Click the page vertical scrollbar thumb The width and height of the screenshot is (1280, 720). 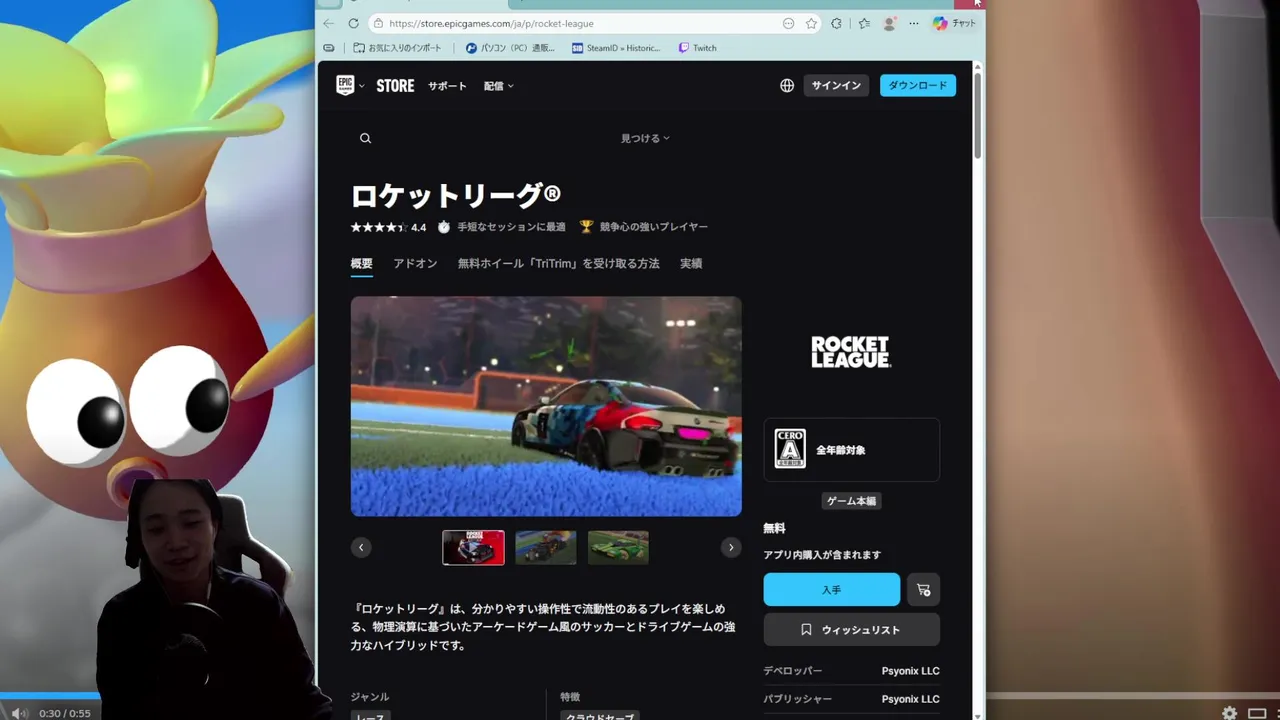pyautogui.click(x=977, y=114)
